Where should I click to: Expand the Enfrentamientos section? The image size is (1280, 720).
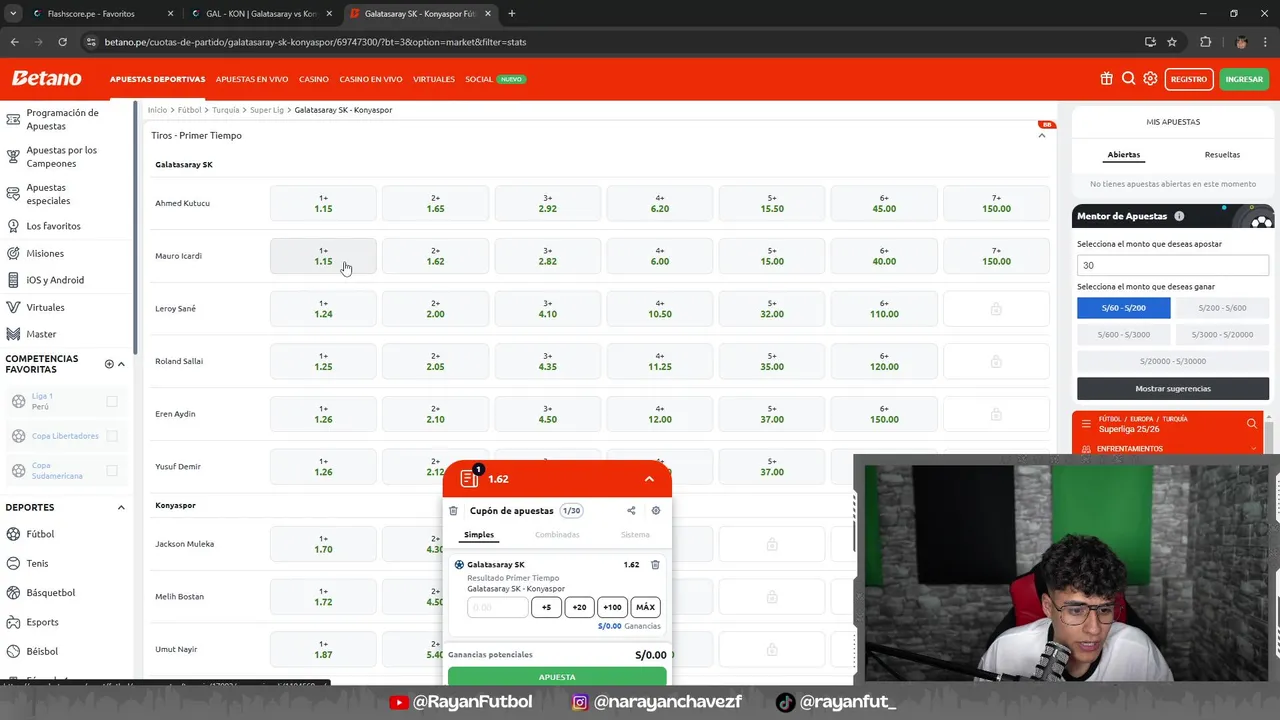pos(1254,449)
